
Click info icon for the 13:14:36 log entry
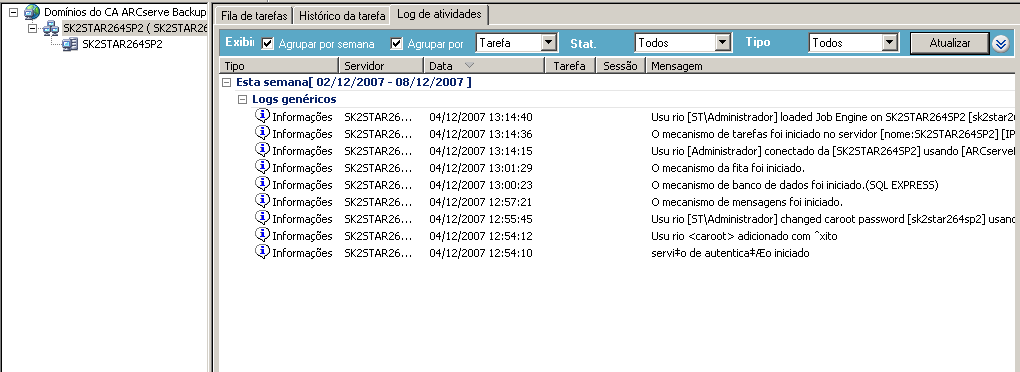pyautogui.click(x=262, y=133)
